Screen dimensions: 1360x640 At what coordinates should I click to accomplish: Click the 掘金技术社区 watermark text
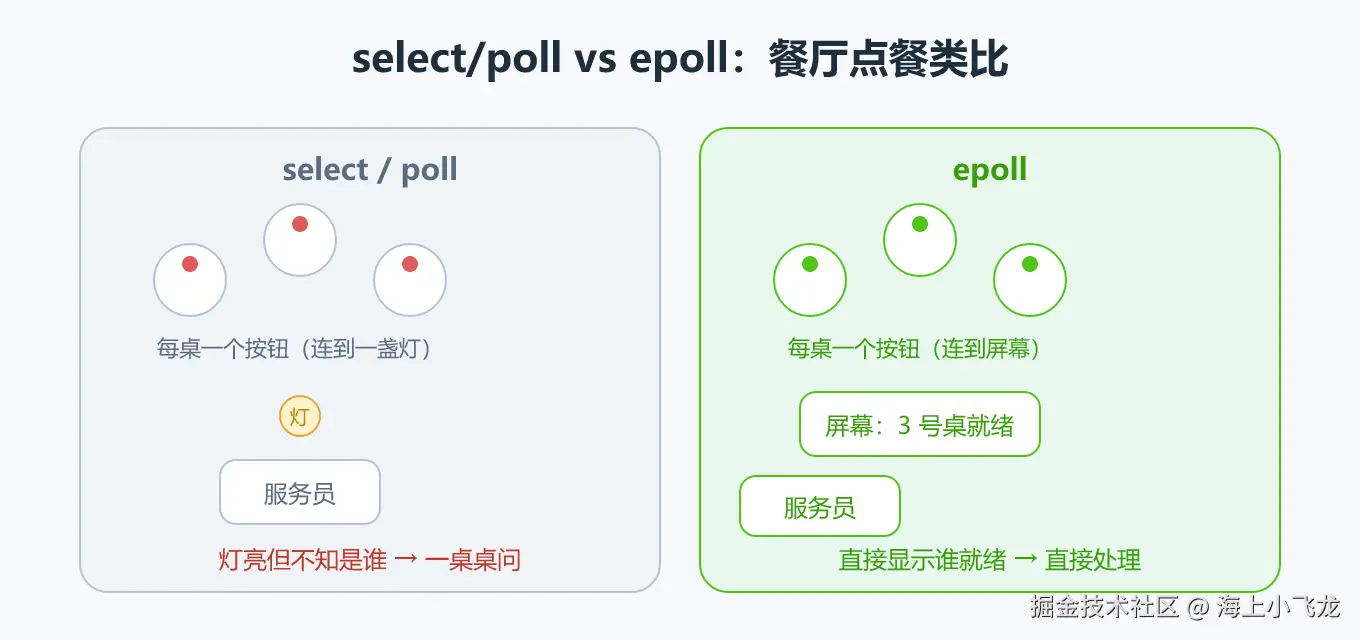click(1106, 606)
